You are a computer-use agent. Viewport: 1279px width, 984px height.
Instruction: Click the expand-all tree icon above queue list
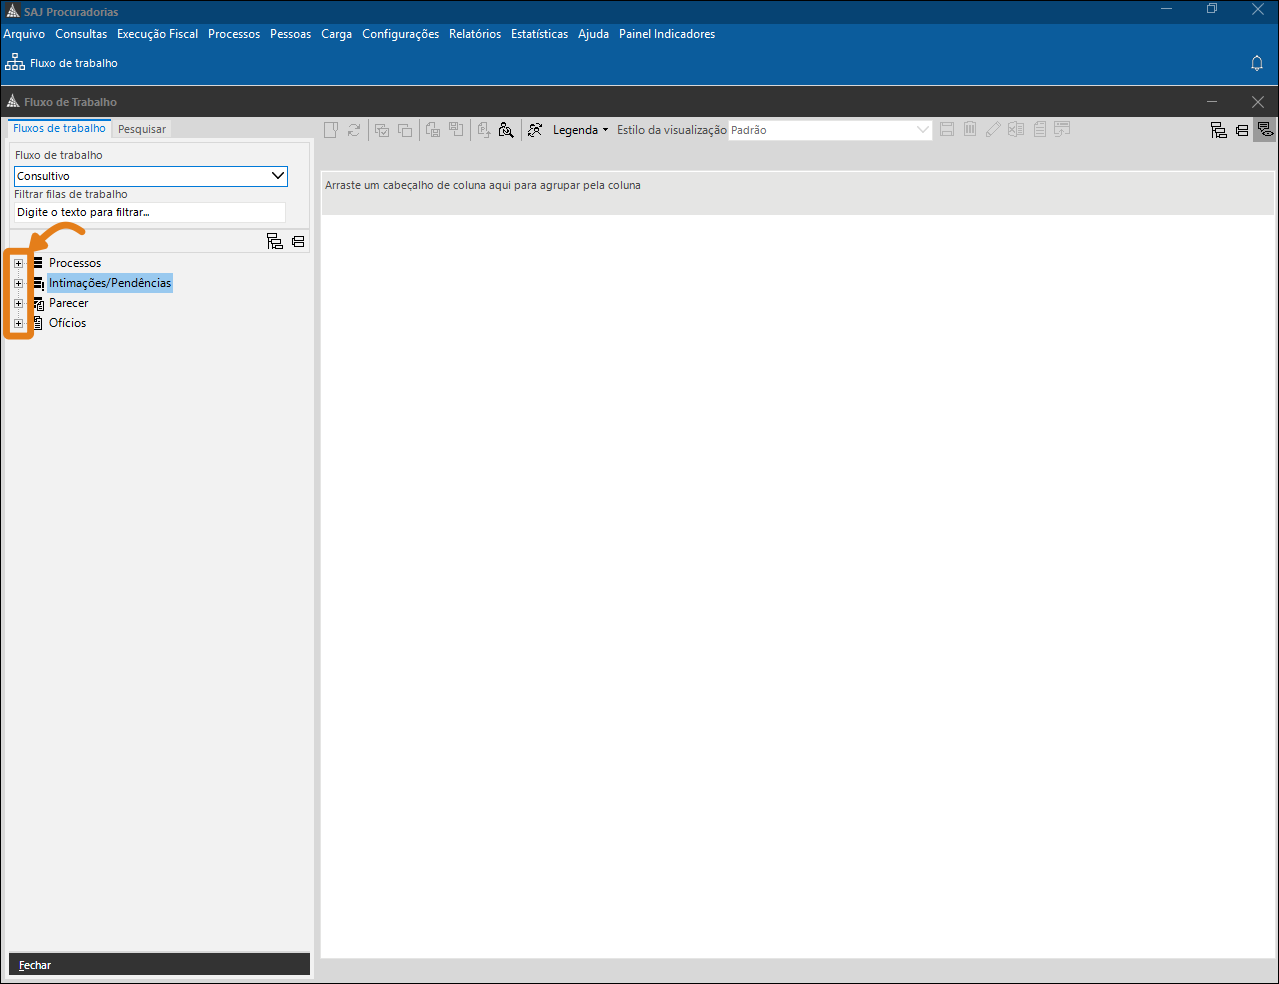[275, 241]
